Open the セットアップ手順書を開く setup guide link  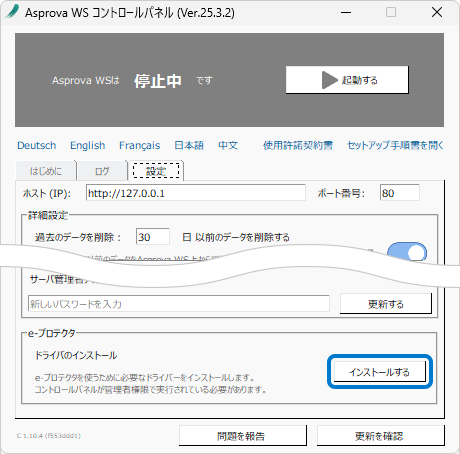coord(395,146)
